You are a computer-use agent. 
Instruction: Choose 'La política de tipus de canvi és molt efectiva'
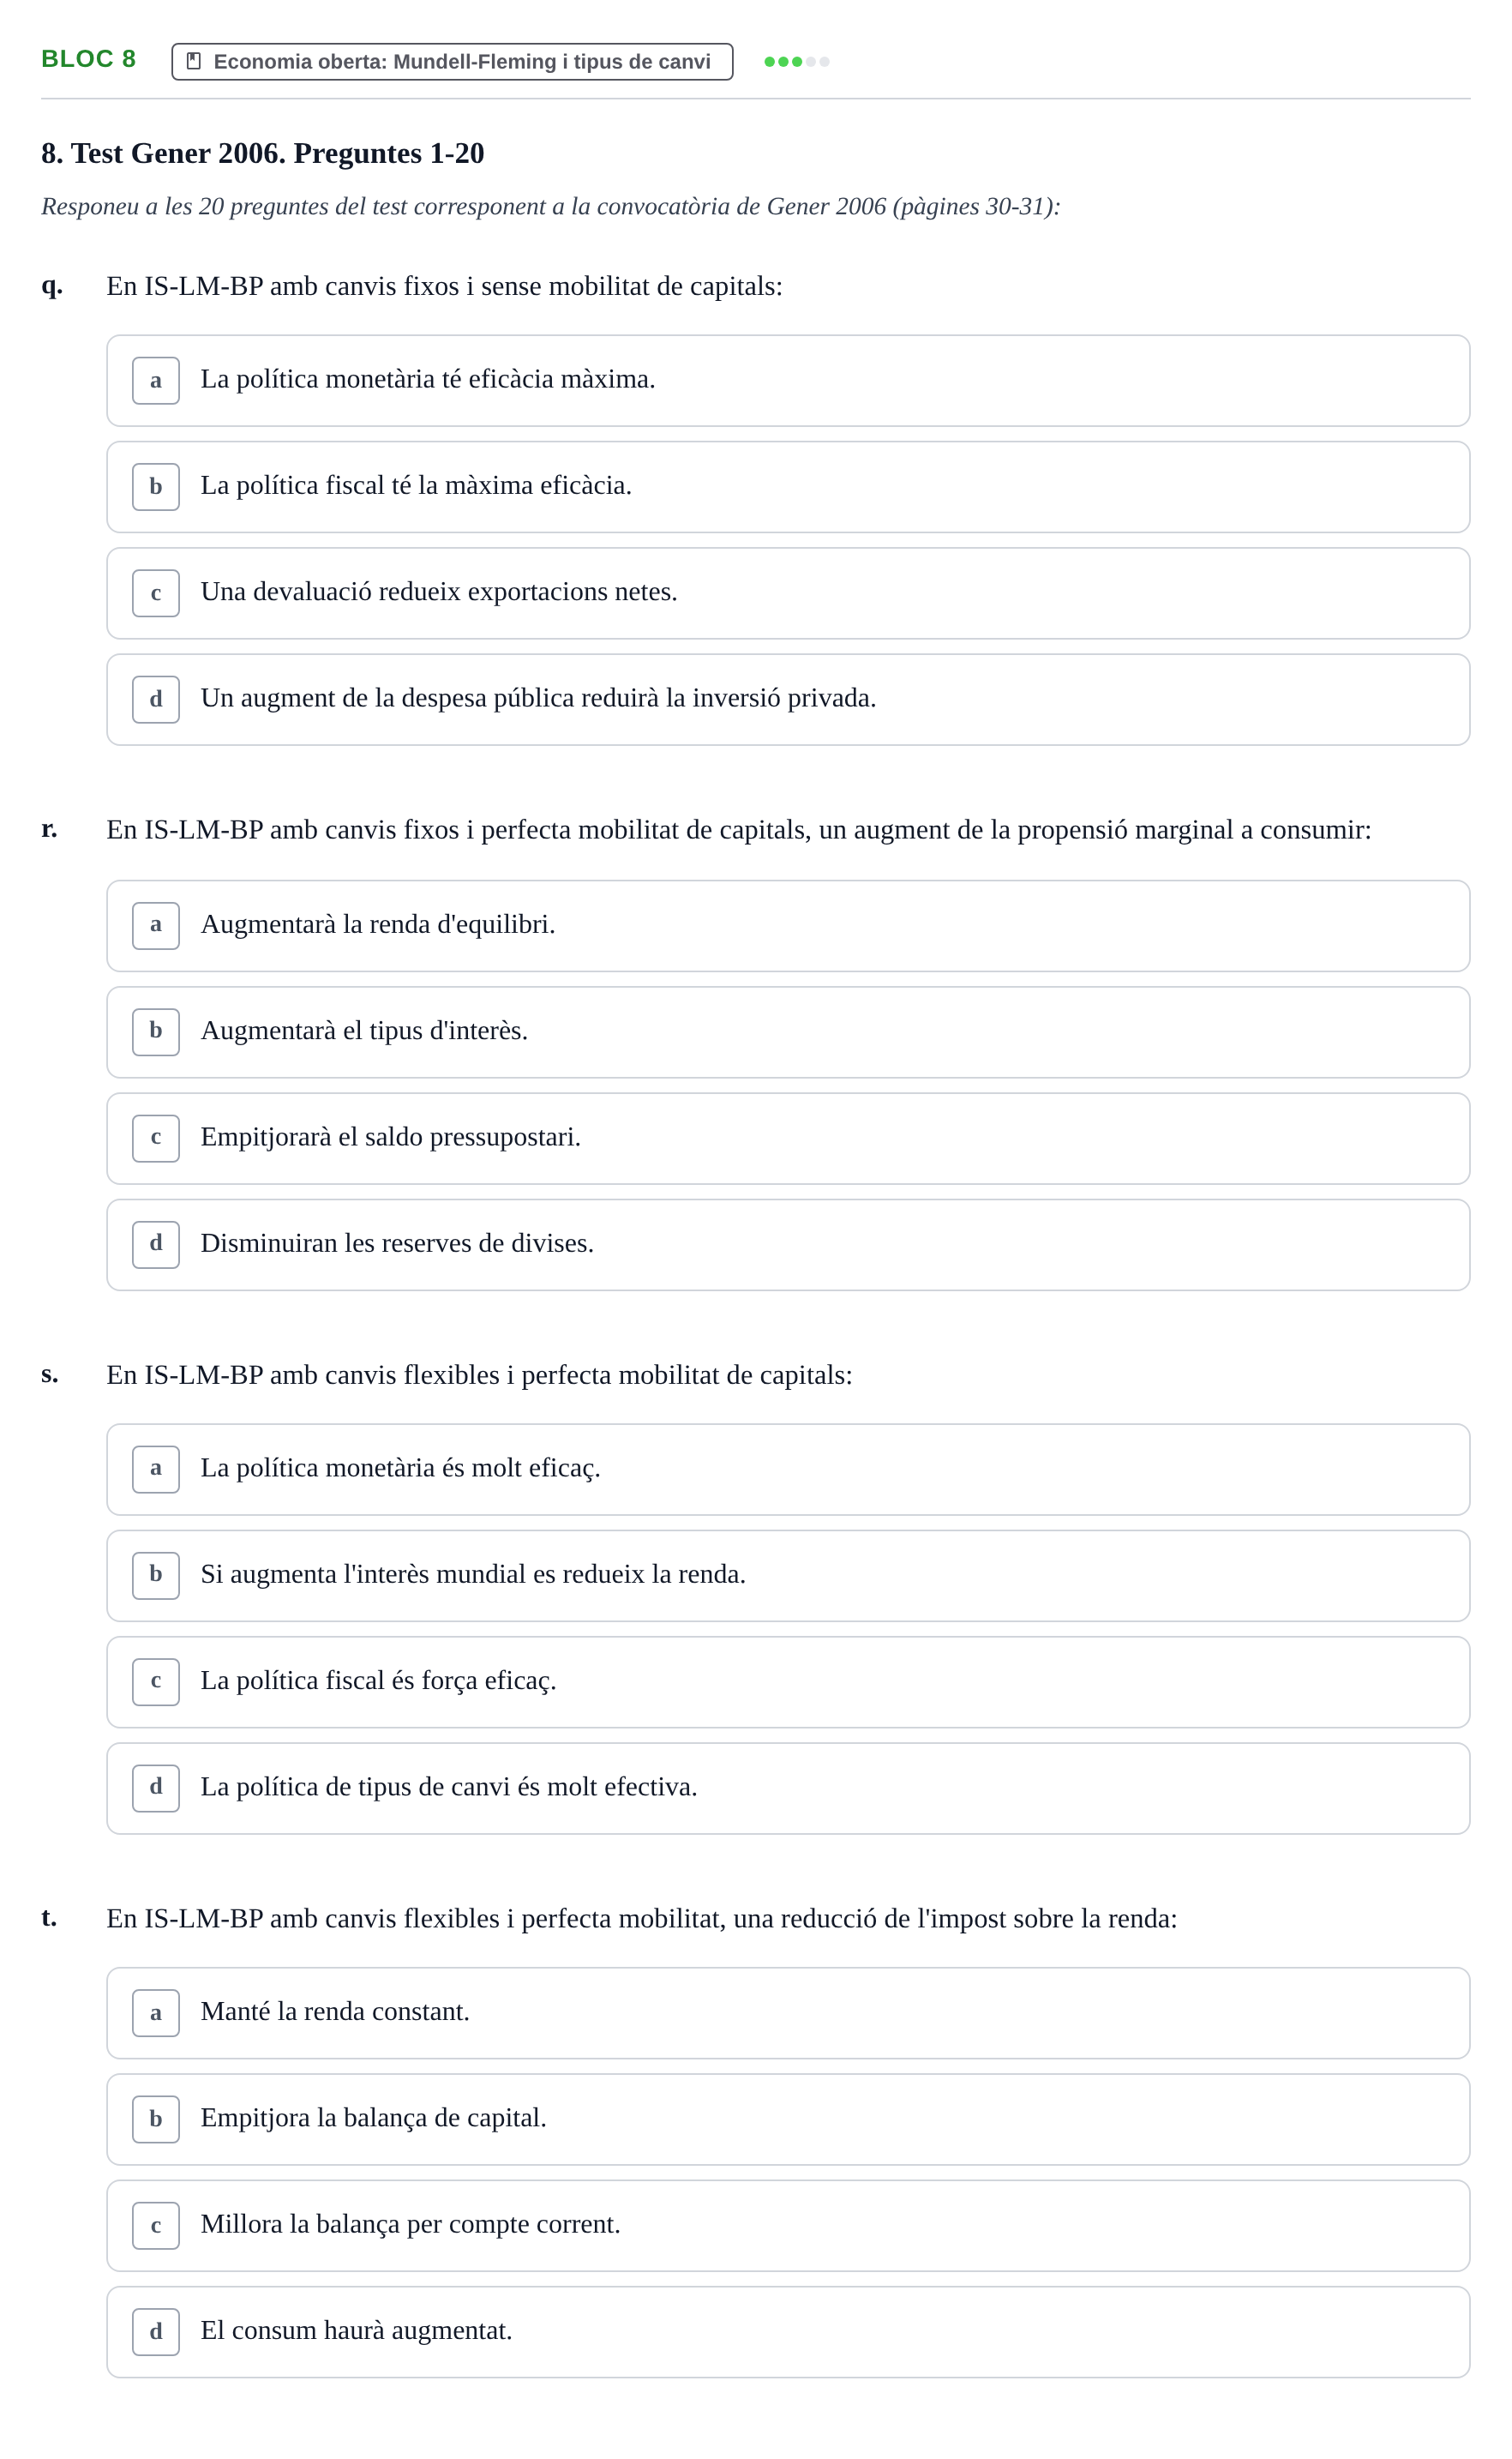(788, 1788)
